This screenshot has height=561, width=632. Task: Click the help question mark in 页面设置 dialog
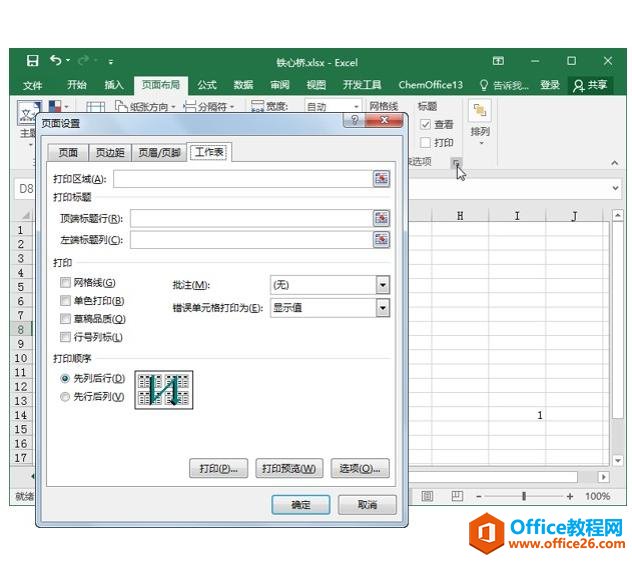tap(354, 120)
